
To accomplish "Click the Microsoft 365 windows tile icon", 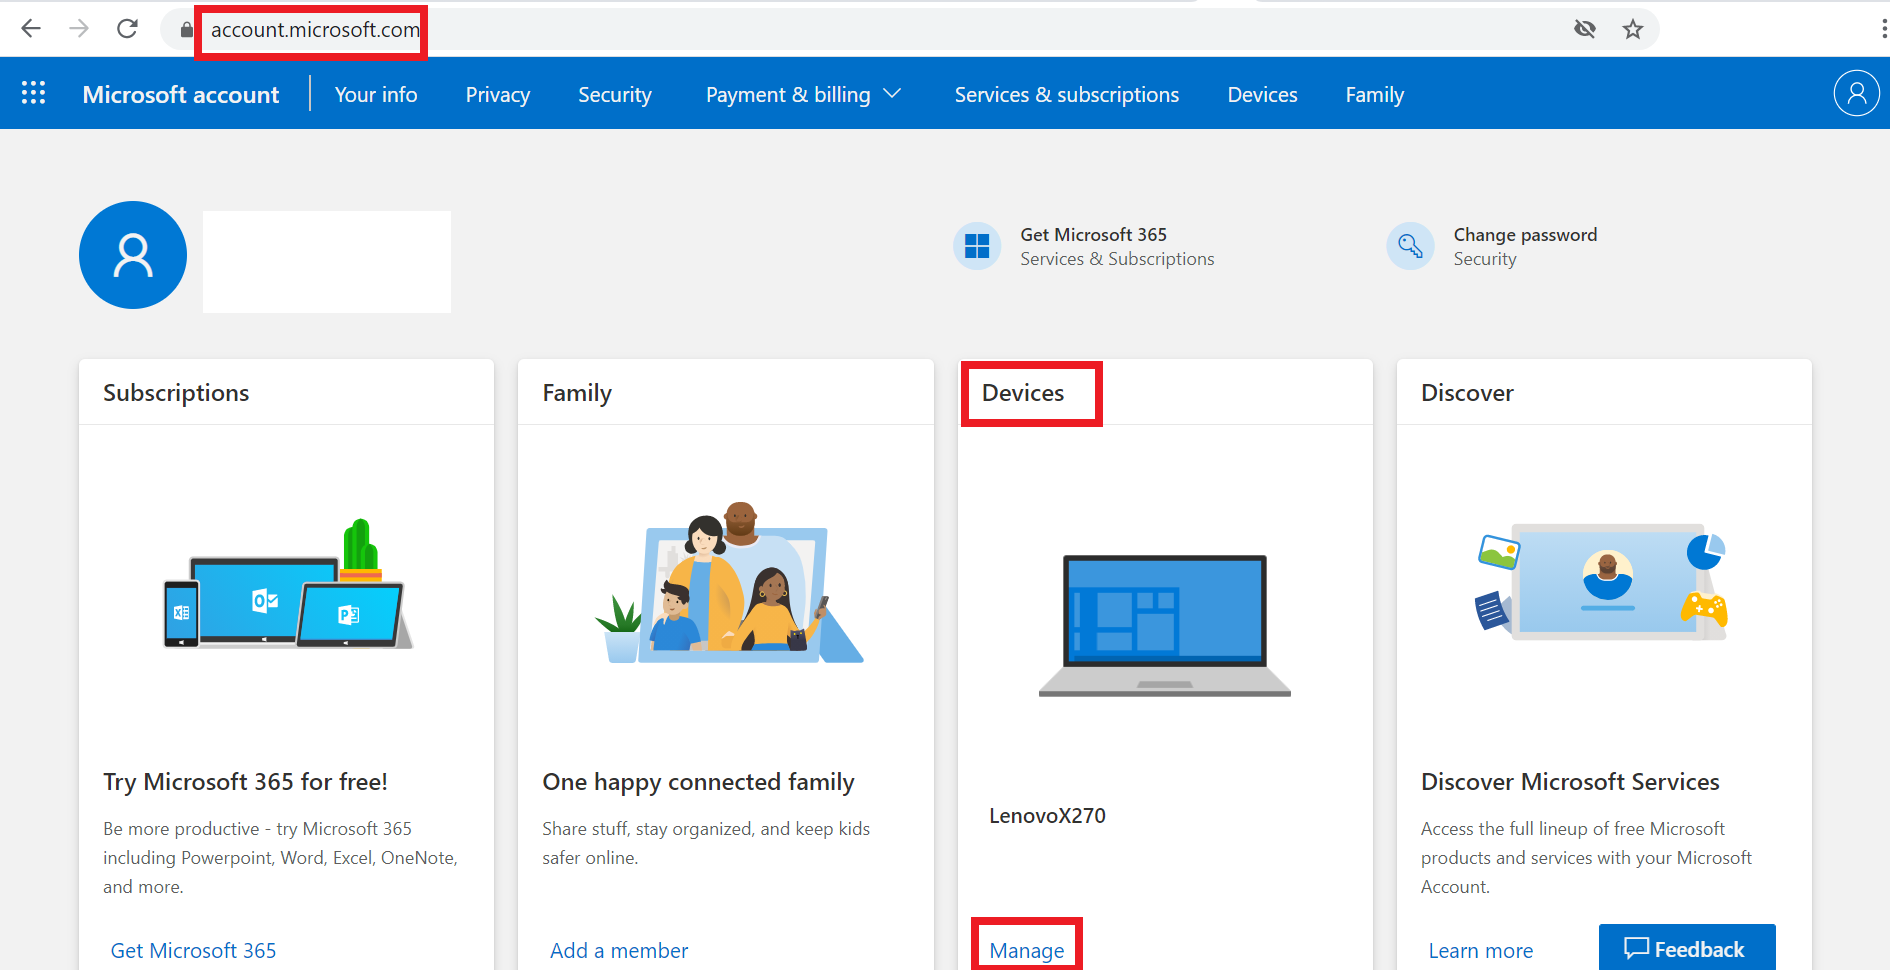I will click(977, 246).
